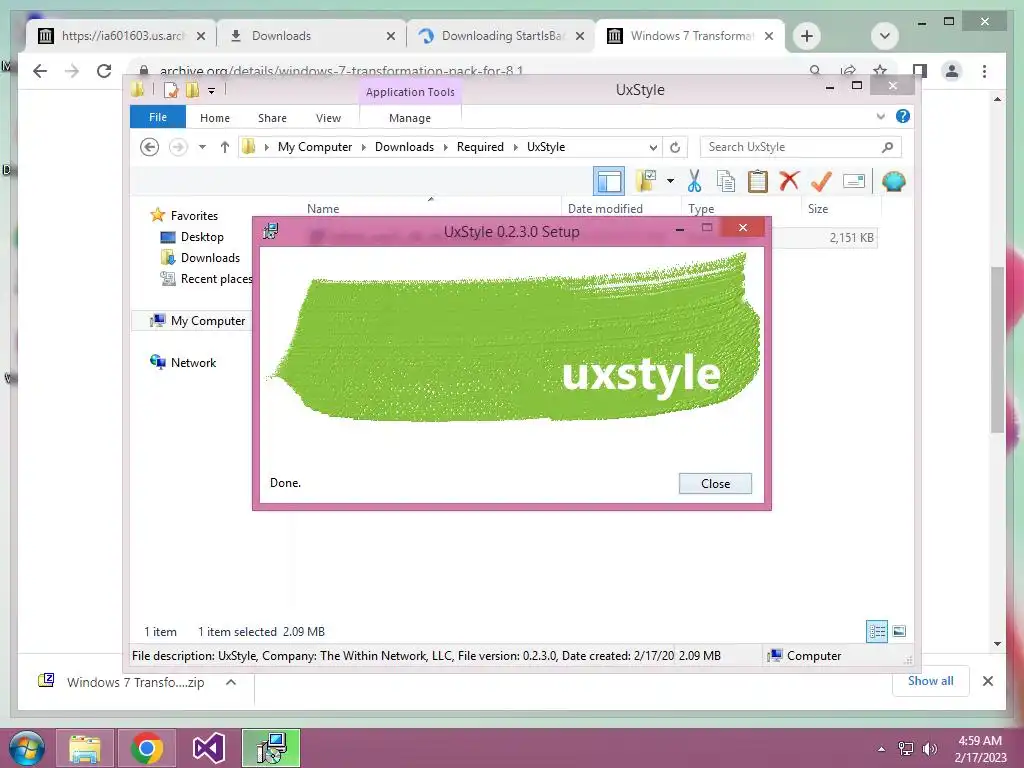The height and width of the screenshot is (768, 1024).
Task: Open the Manage ribbon tab
Action: (x=409, y=118)
